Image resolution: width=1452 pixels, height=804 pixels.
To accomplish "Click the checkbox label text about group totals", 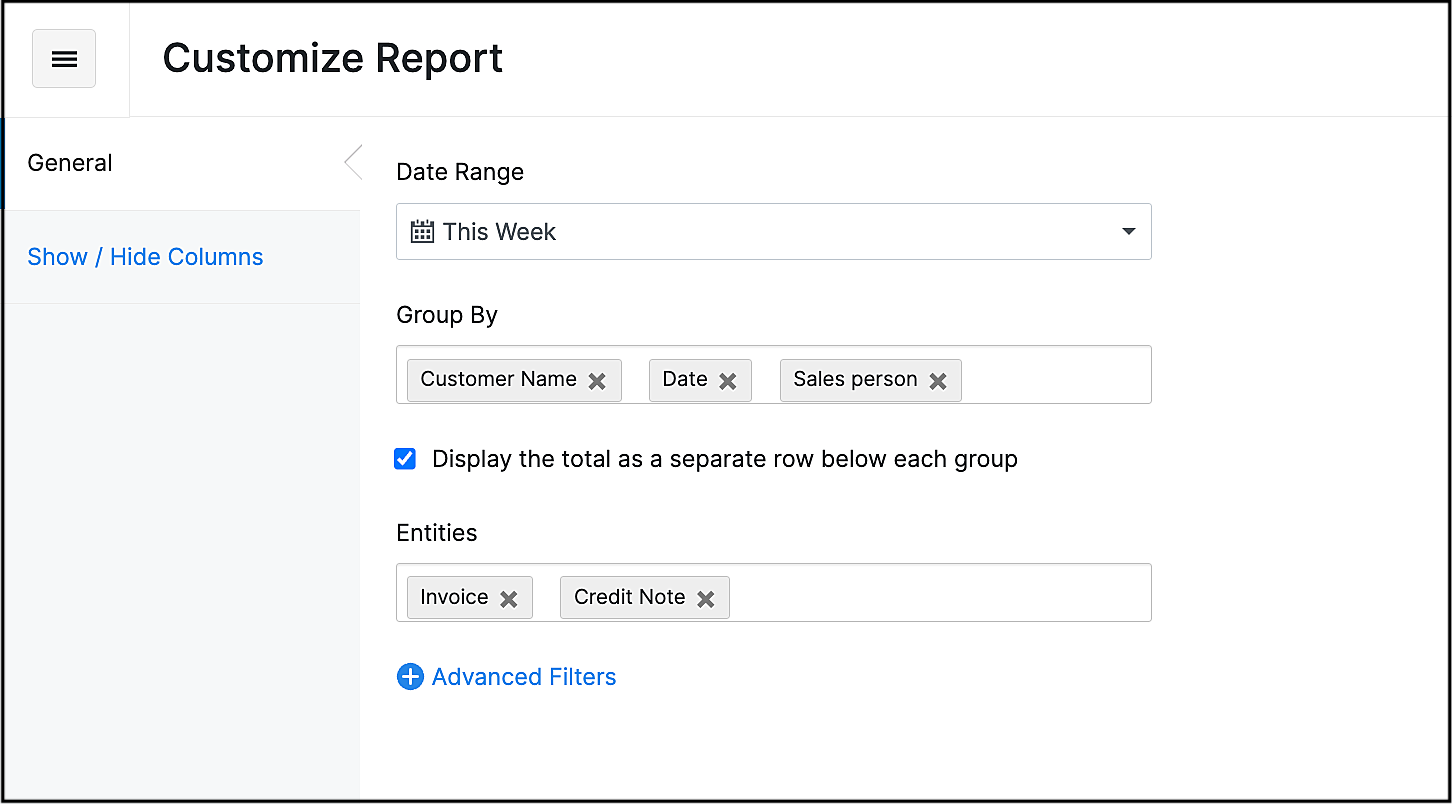I will [x=724, y=459].
